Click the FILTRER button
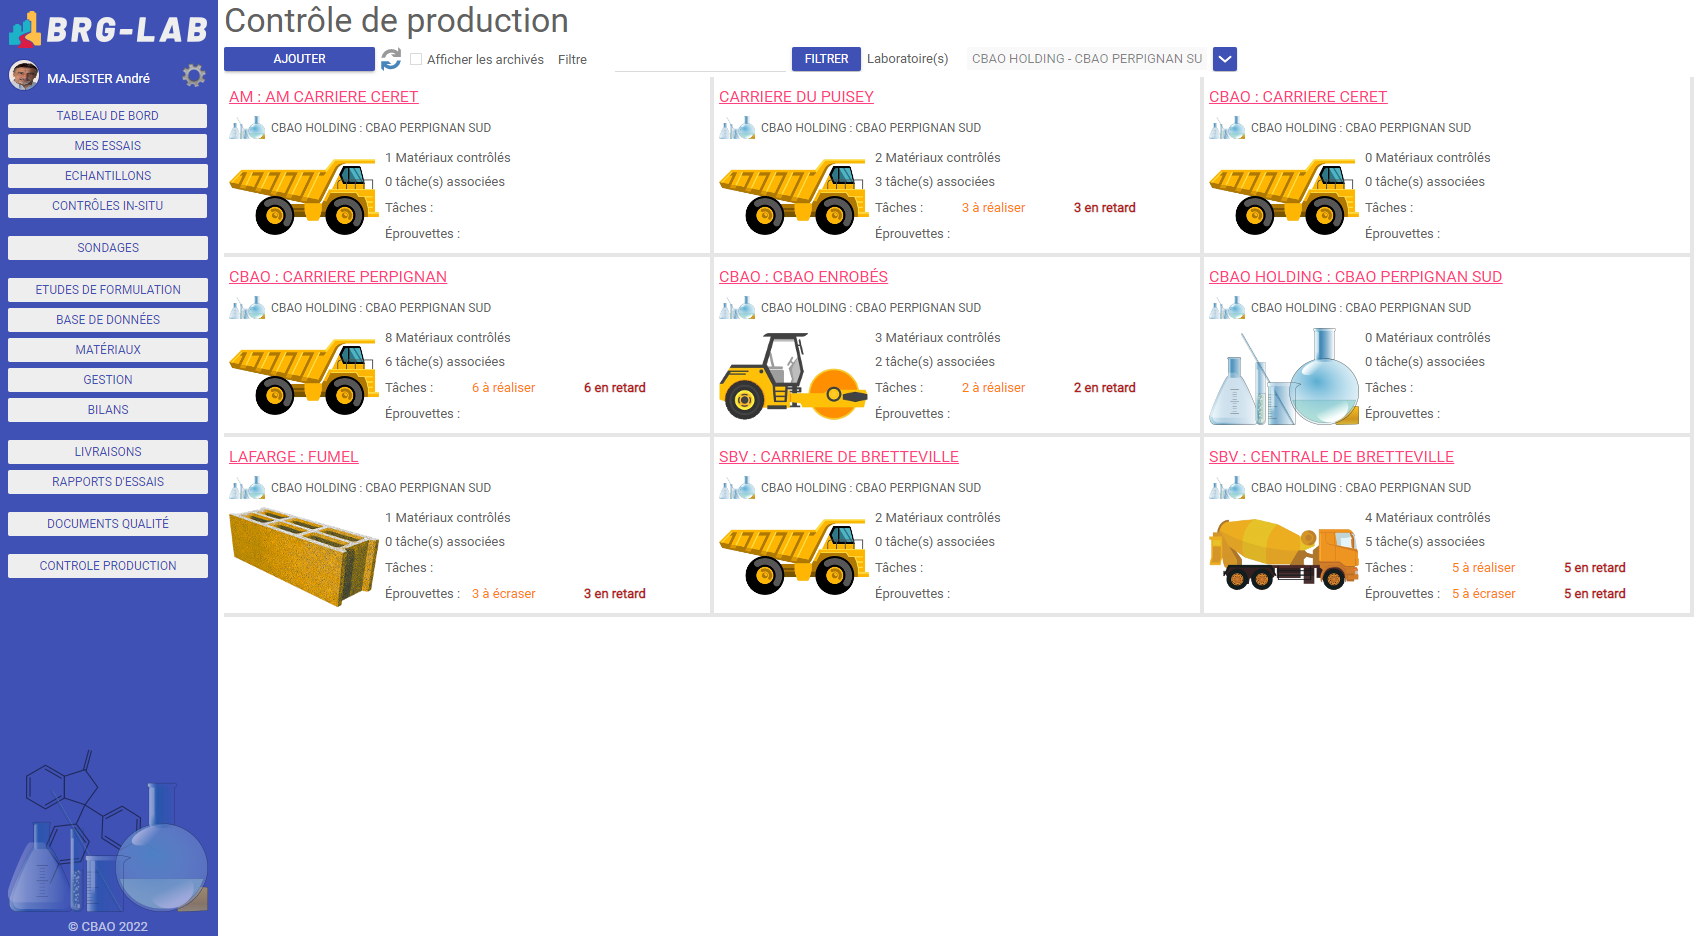This screenshot has width=1698, height=937. coord(826,59)
